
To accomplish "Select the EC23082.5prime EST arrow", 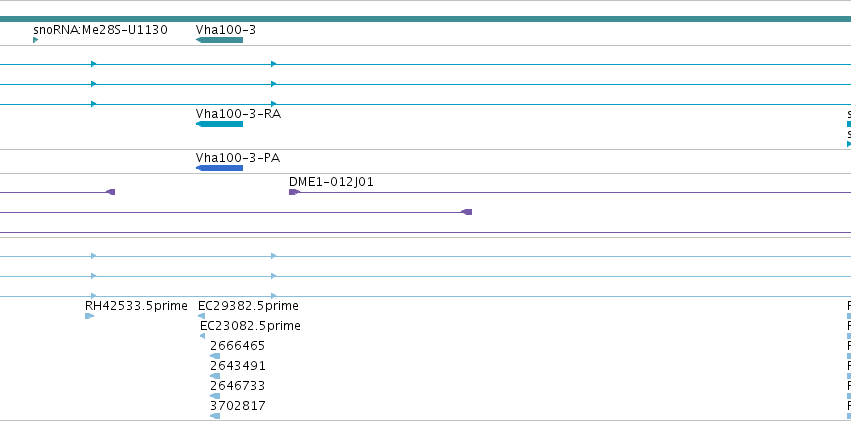I will (x=202, y=336).
